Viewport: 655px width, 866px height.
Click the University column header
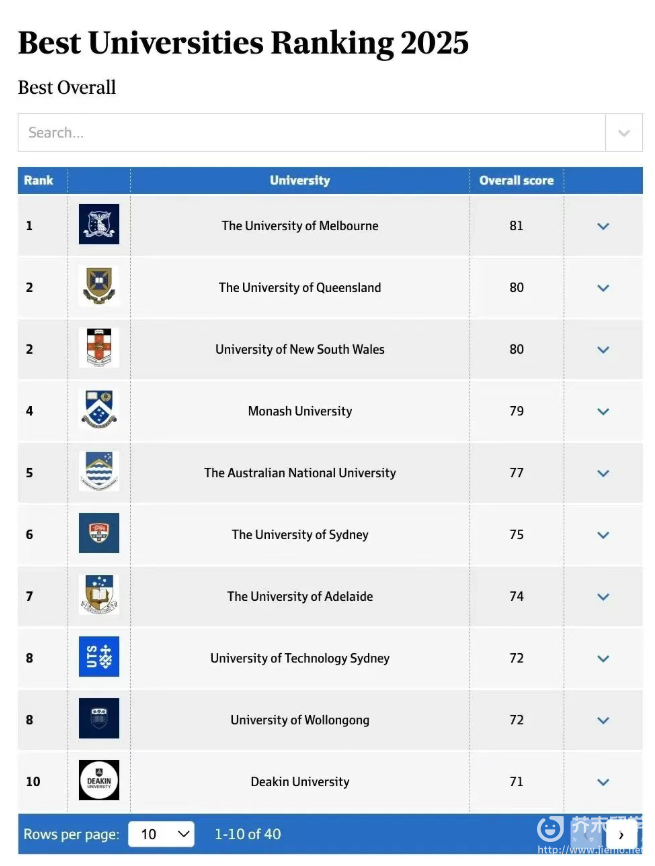coord(300,181)
